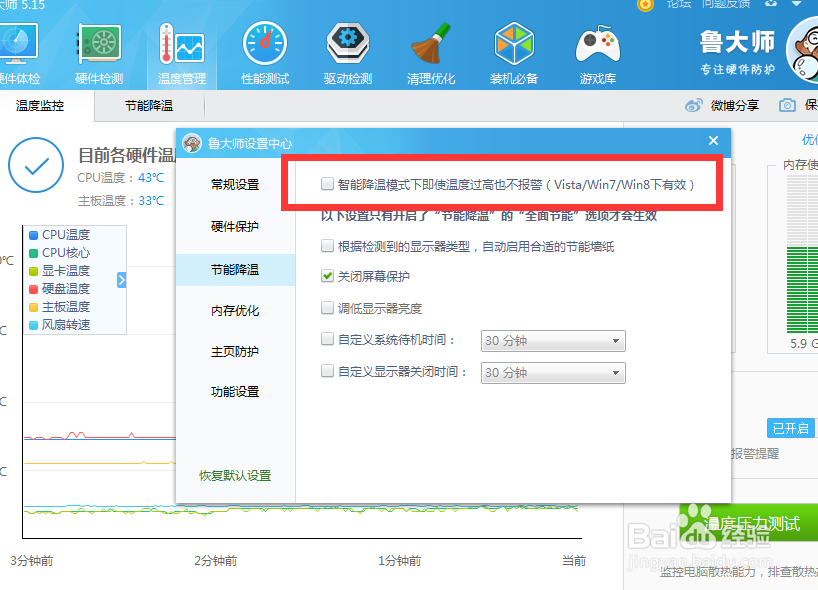Toggle 主板温度 legend orange box
Image resolution: width=818 pixels, height=590 pixels.
[33, 307]
